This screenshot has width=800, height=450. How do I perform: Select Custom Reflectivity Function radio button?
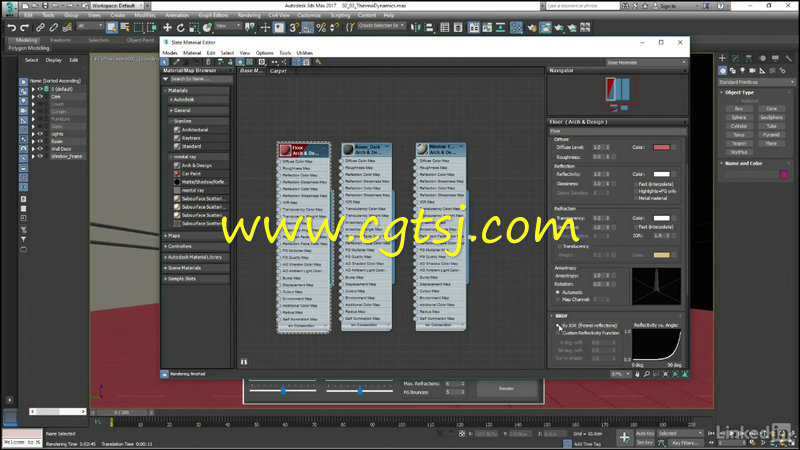(558, 333)
